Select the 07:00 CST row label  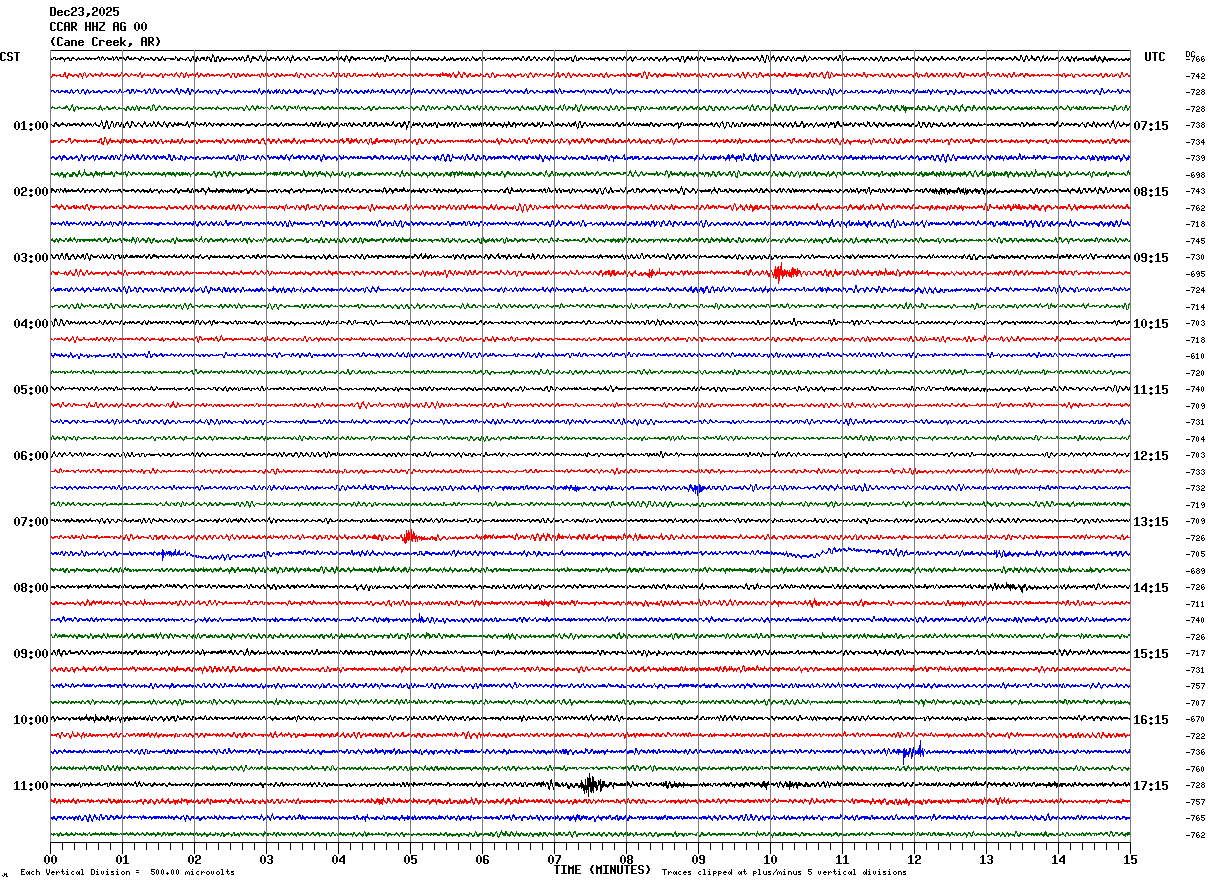click(x=31, y=522)
